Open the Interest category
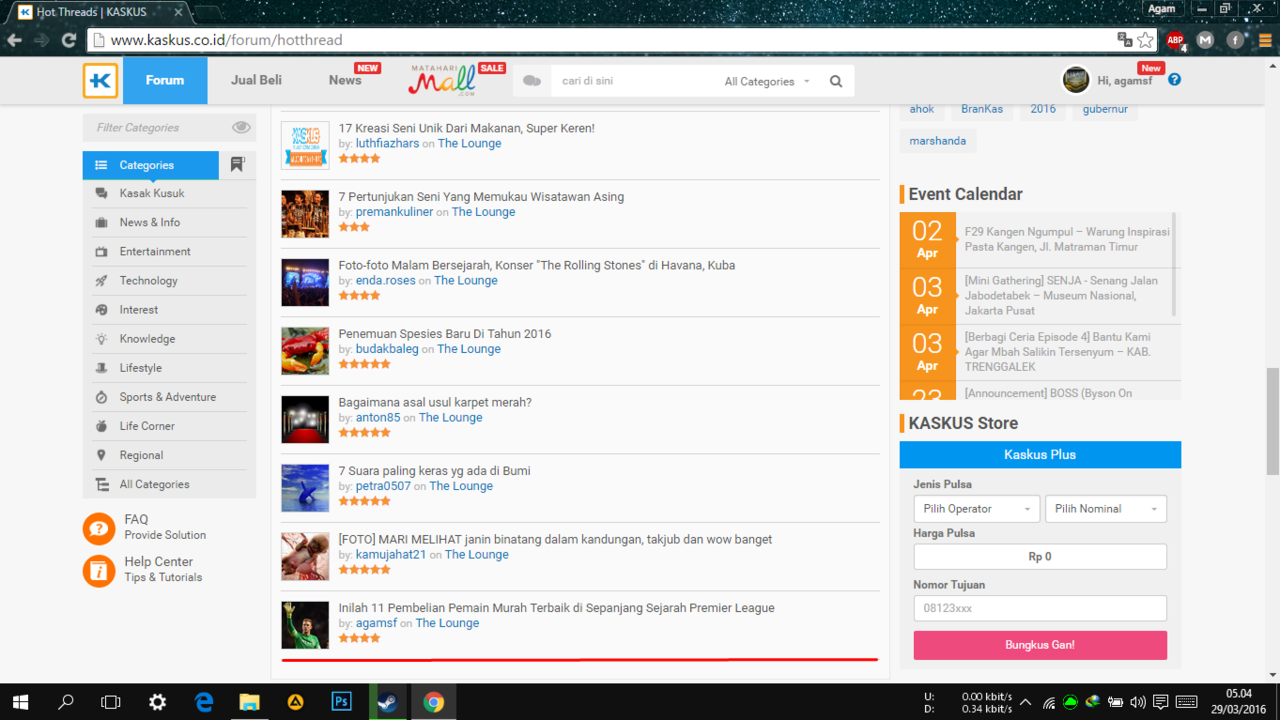Screen dimensions: 1280x720 [x=139, y=309]
